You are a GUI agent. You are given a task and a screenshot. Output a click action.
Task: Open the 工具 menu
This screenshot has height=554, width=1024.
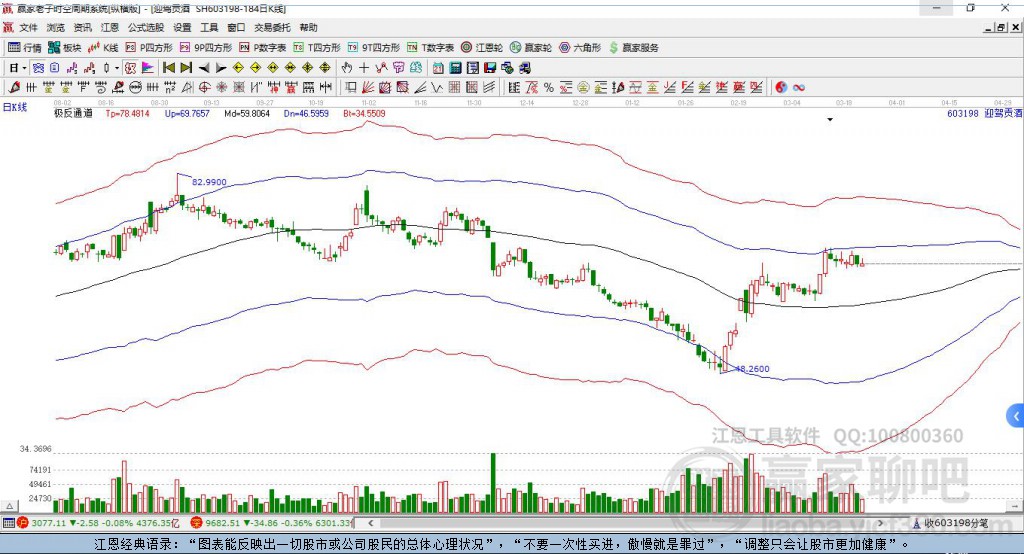coord(209,27)
